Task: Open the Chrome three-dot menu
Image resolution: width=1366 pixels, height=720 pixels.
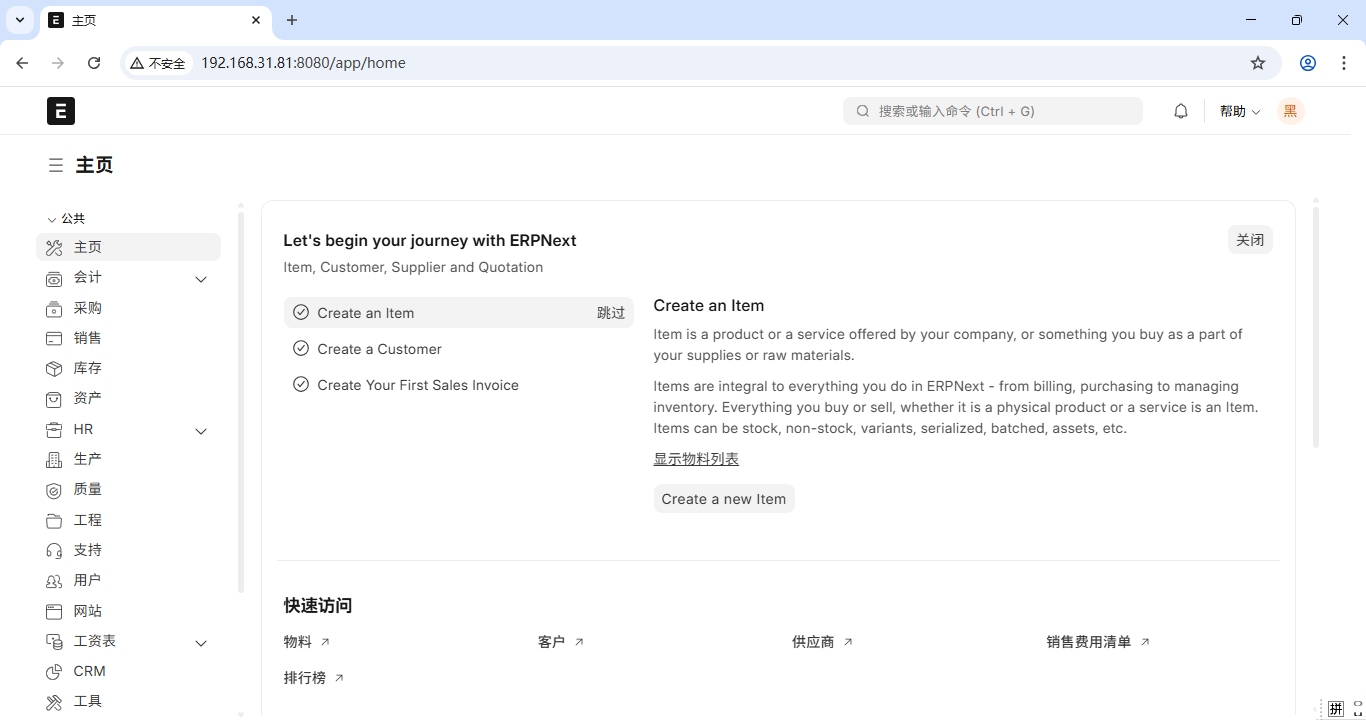Action: pos(1344,63)
